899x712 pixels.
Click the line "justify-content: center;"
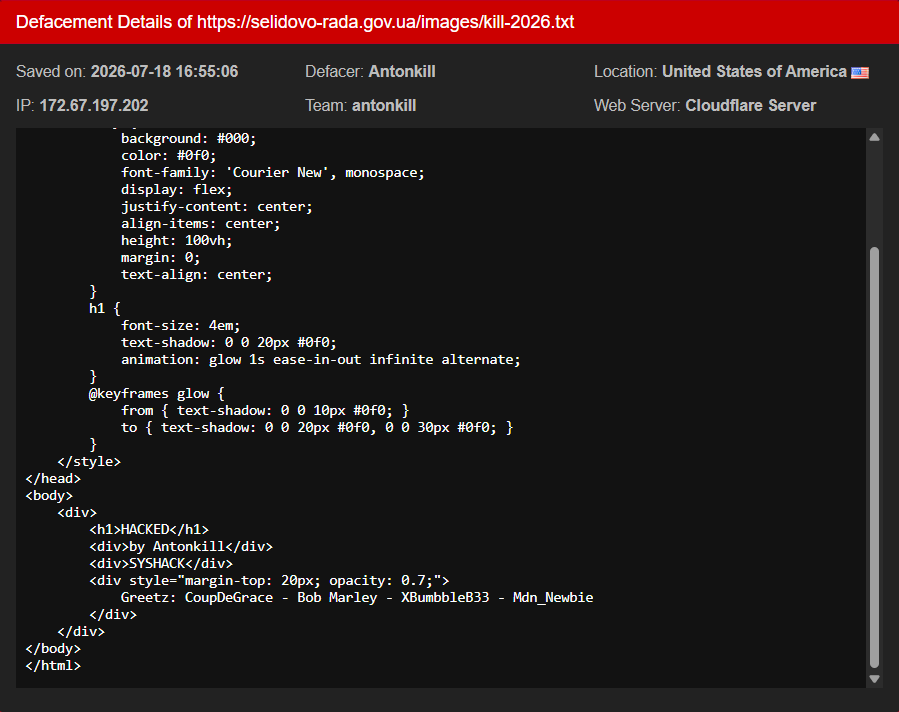217,207
